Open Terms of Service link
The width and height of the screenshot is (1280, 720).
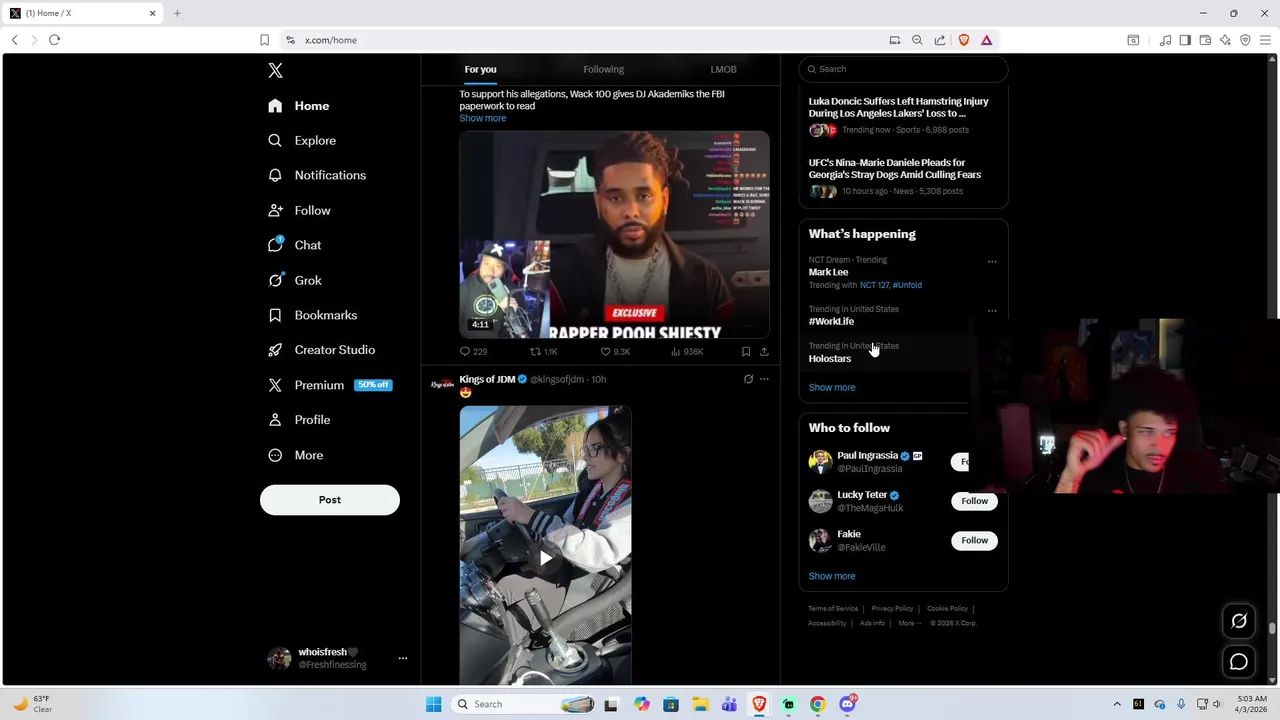pos(833,609)
